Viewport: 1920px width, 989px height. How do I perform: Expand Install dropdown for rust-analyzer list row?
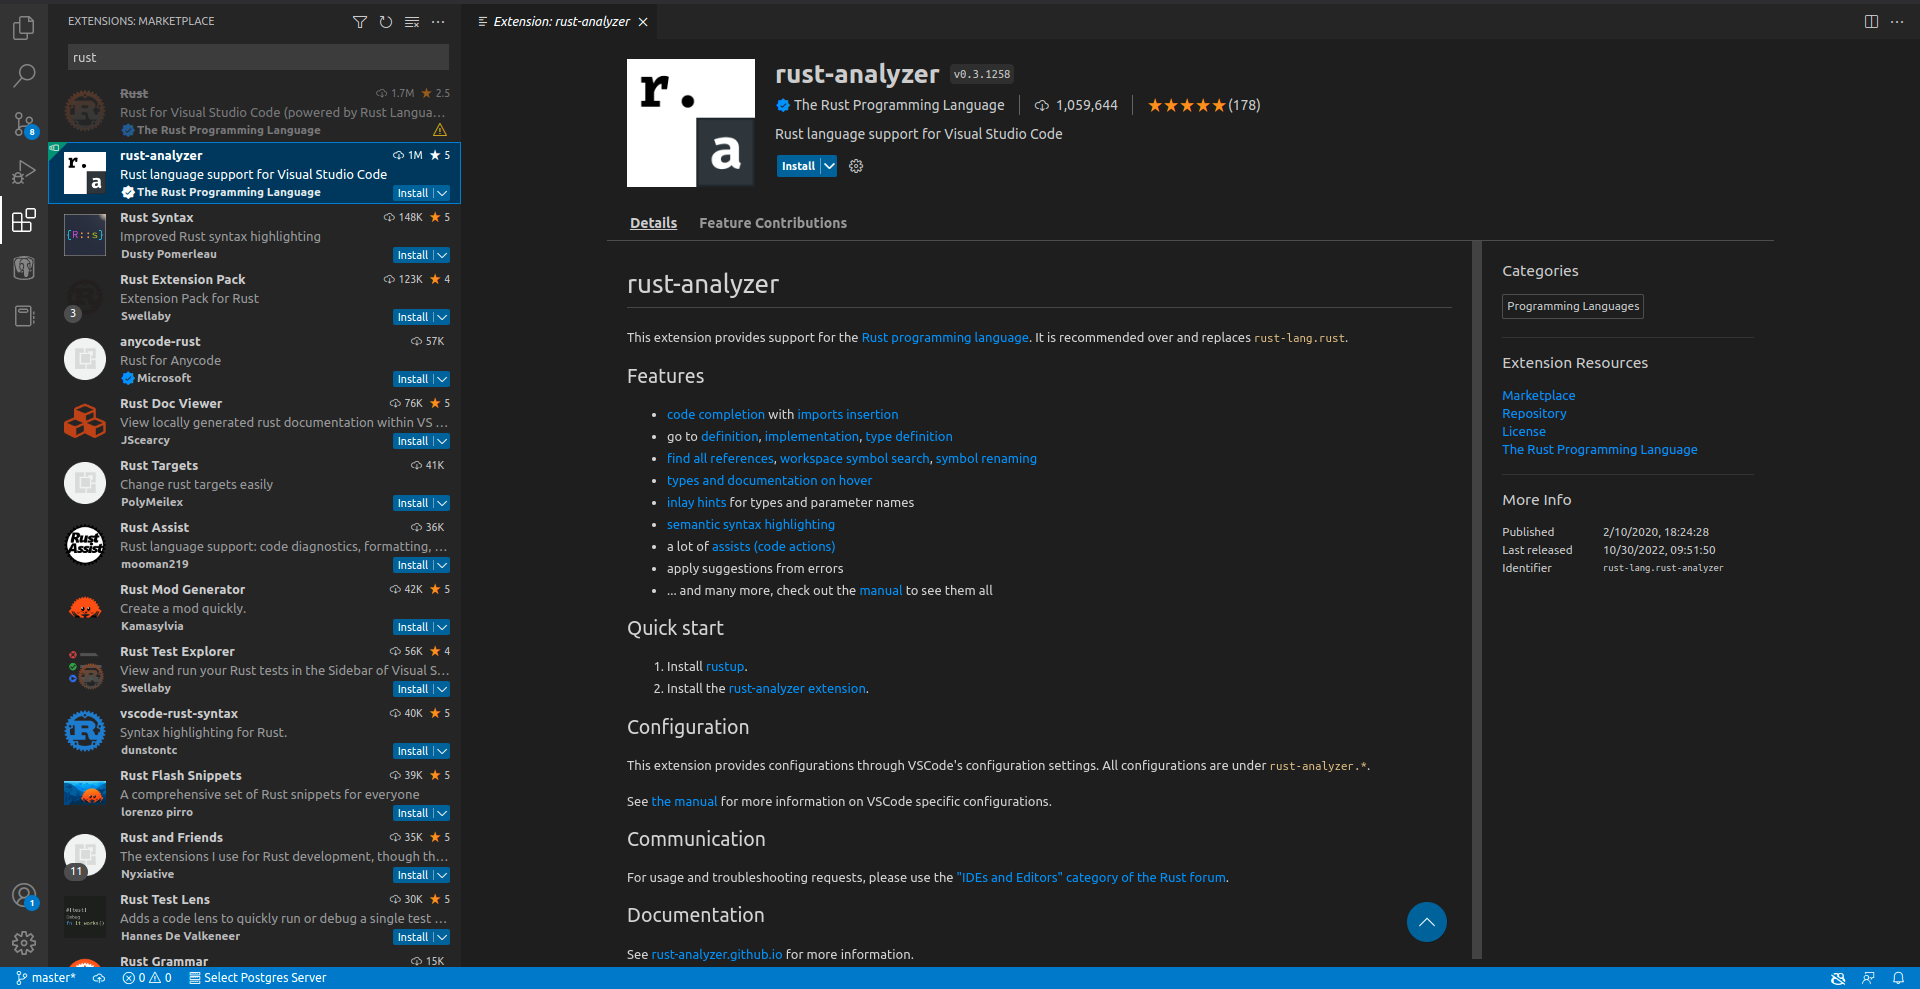pos(442,193)
